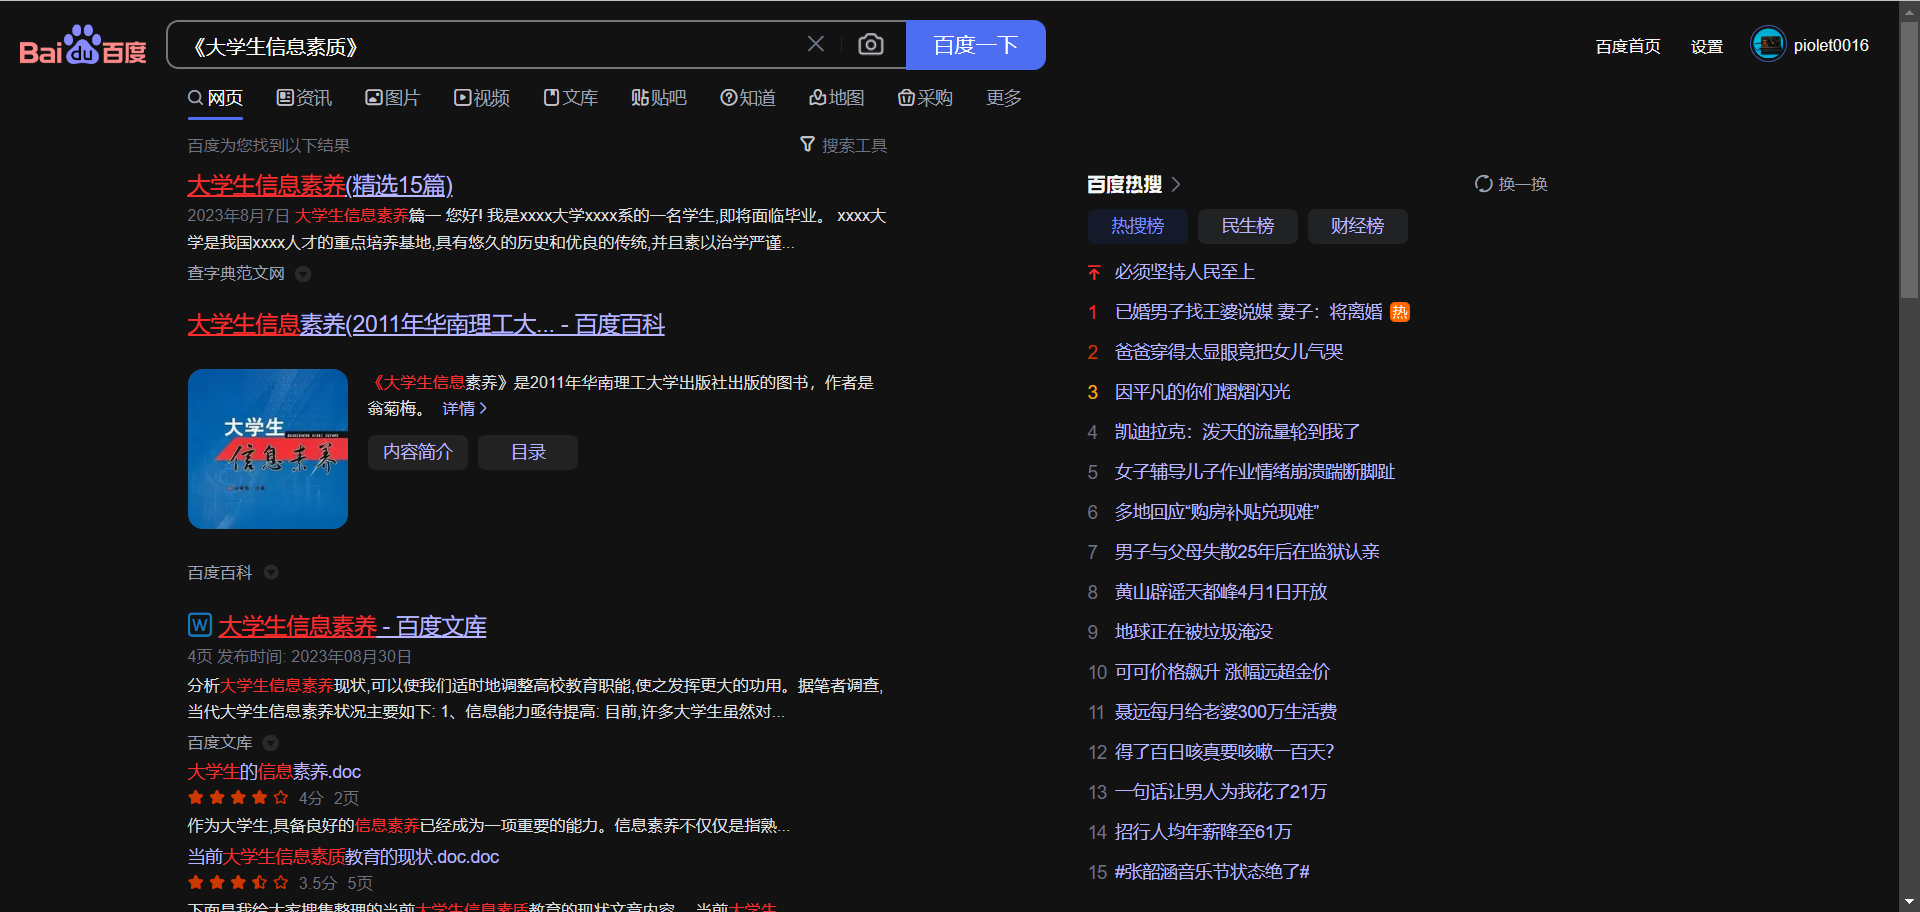Click the 大学生信息素养 book cover thumbnail
This screenshot has width=1920, height=912.
[268, 449]
